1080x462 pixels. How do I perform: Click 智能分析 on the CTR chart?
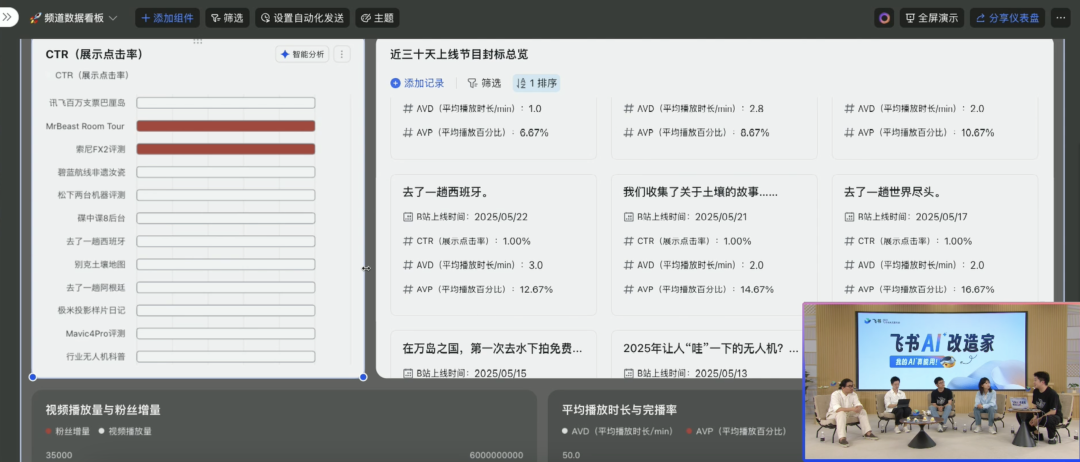click(x=302, y=54)
